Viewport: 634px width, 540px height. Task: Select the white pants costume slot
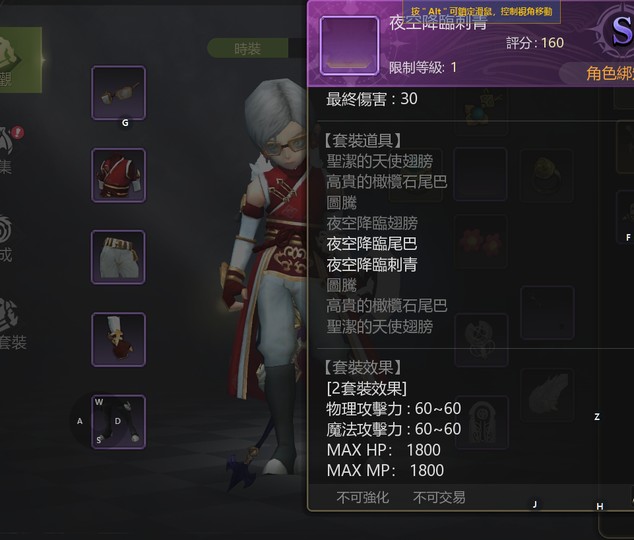[118, 257]
